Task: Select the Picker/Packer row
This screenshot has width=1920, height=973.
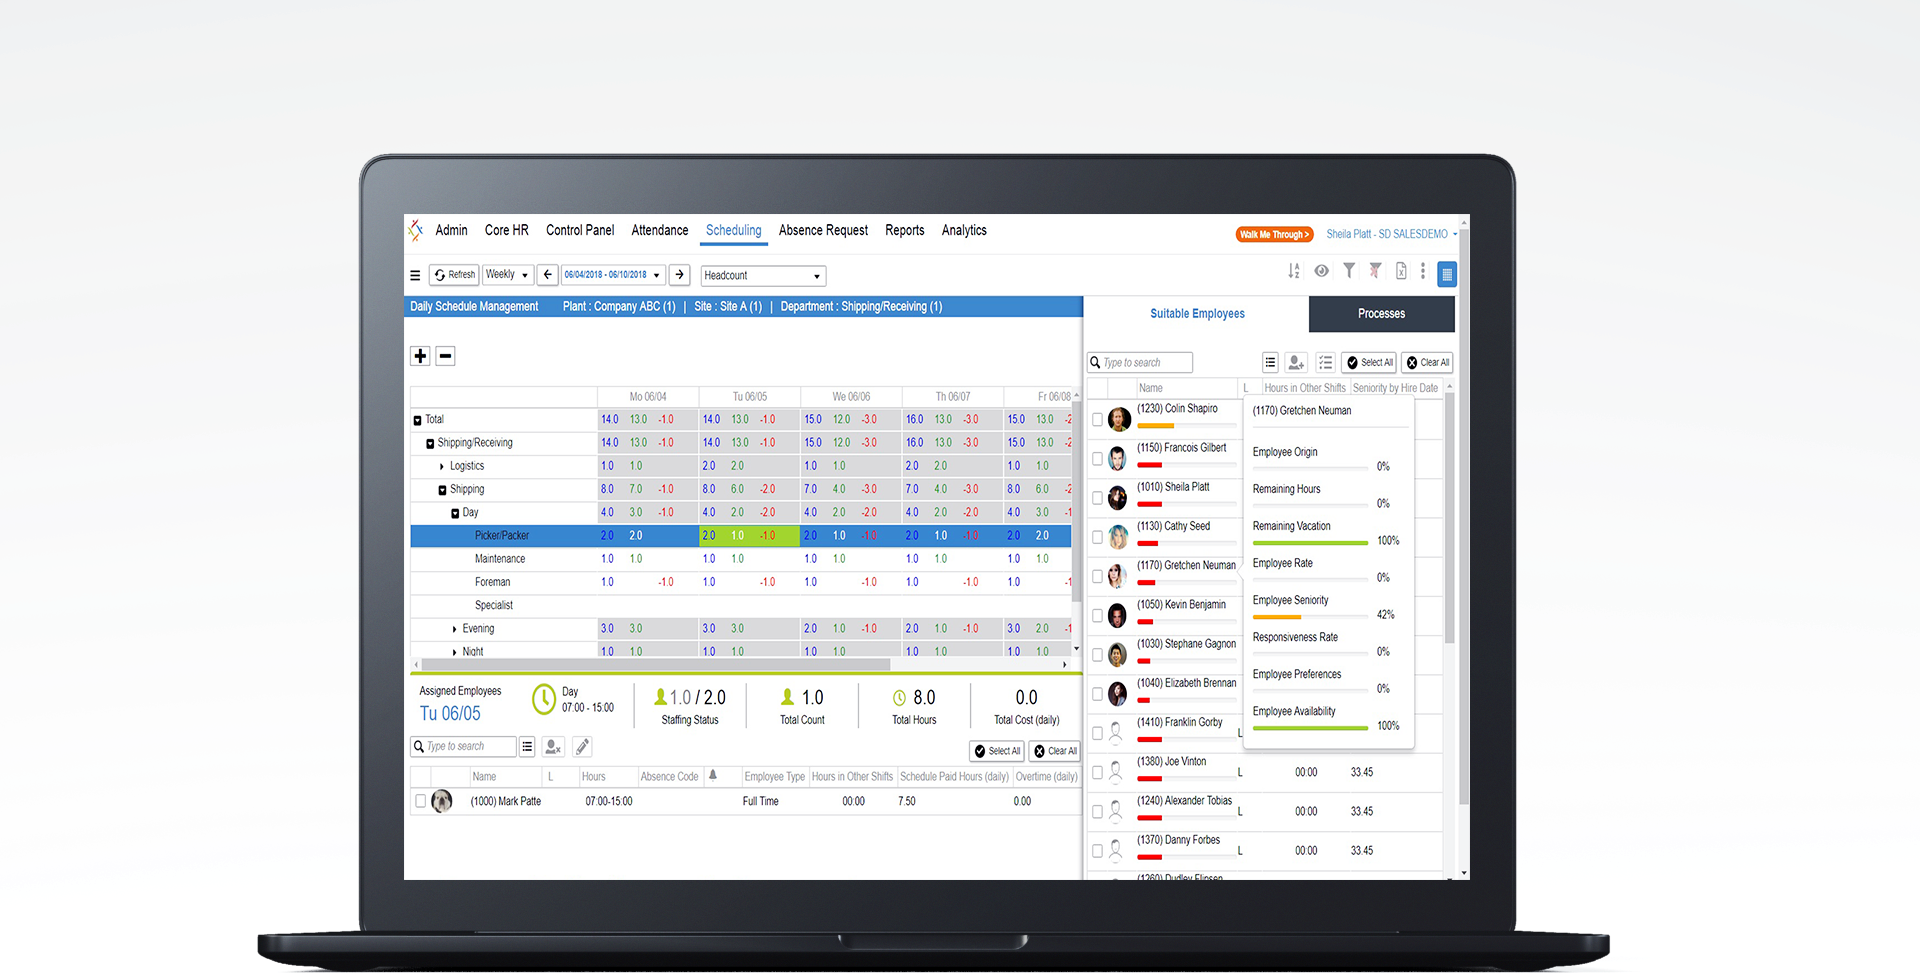Action: pos(741,536)
